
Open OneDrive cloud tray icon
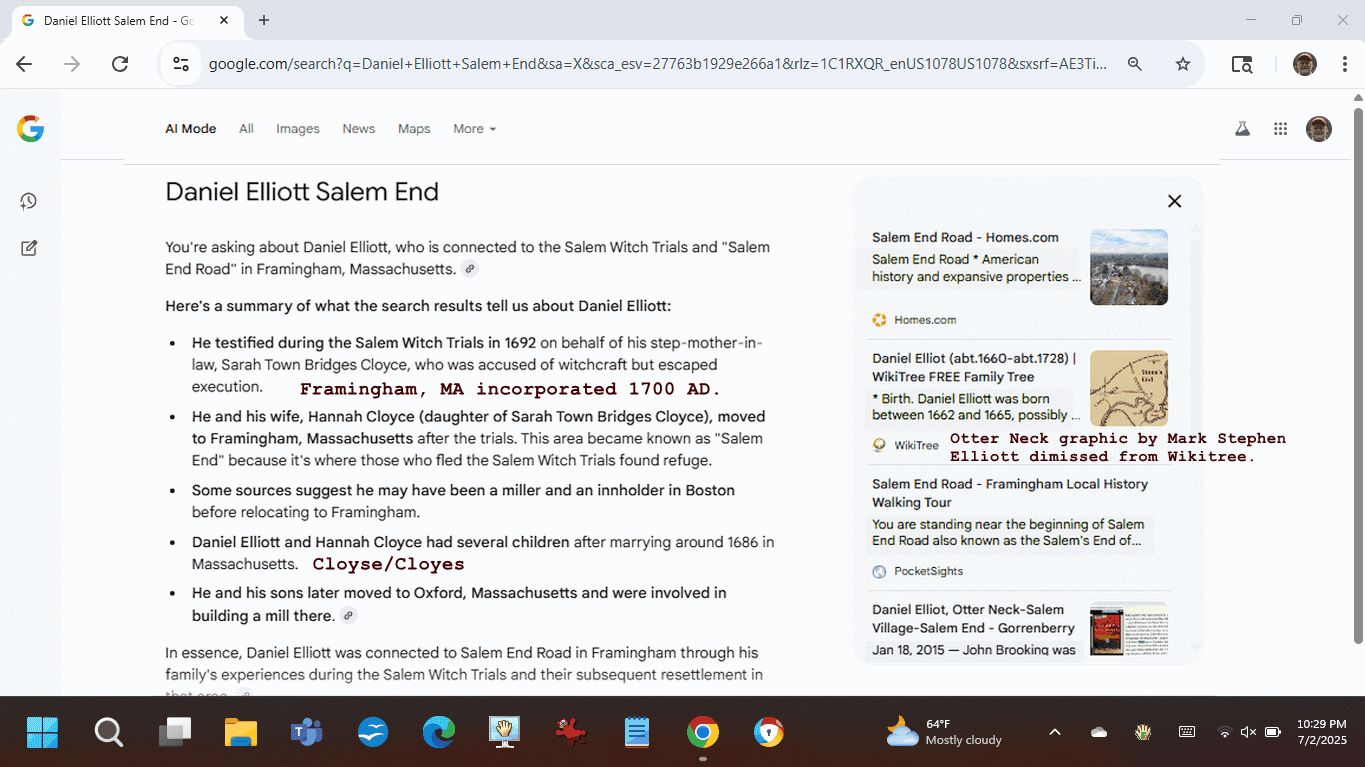tap(1099, 732)
